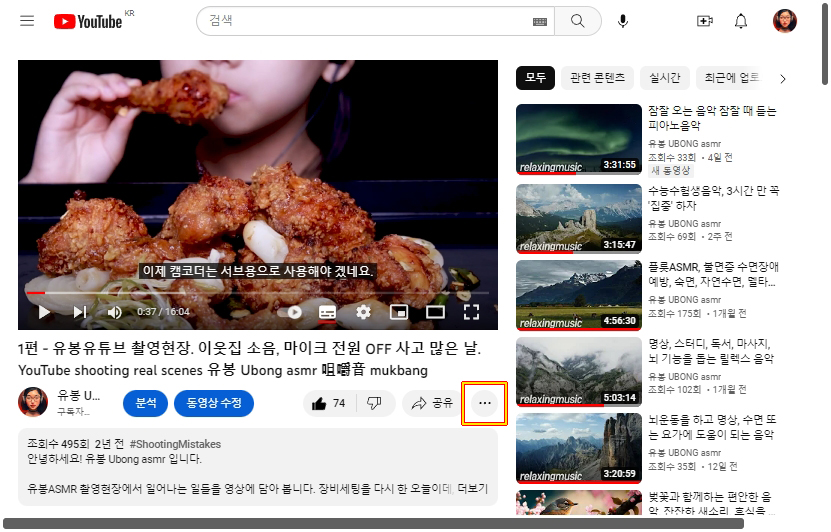Viewport: 831px width, 532px height.
Task: Click the vertical page scrollbar
Action: click(x=825, y=42)
